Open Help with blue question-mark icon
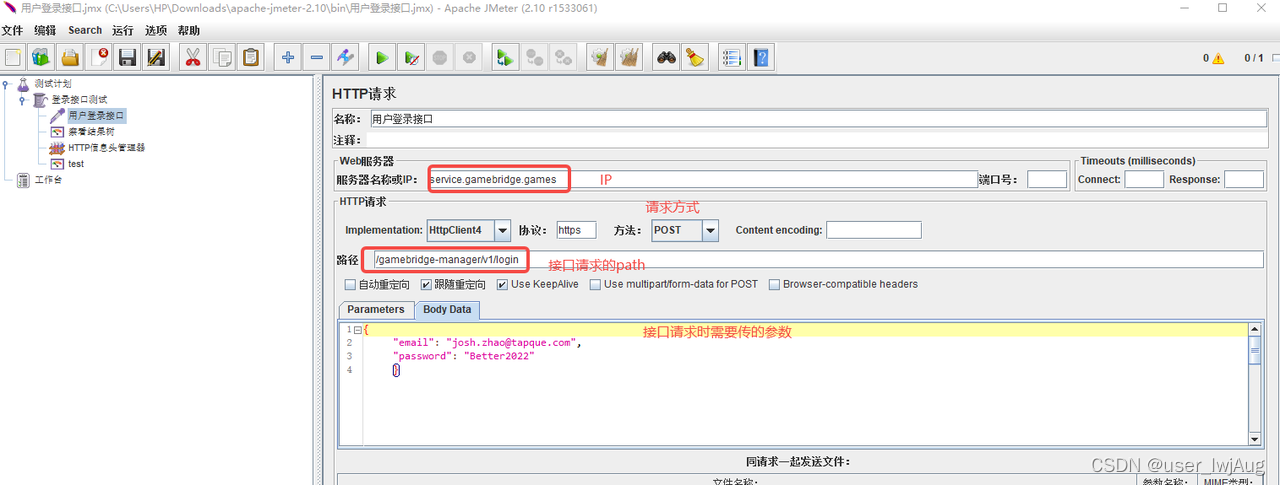Viewport: 1280px width, 485px height. [761, 57]
